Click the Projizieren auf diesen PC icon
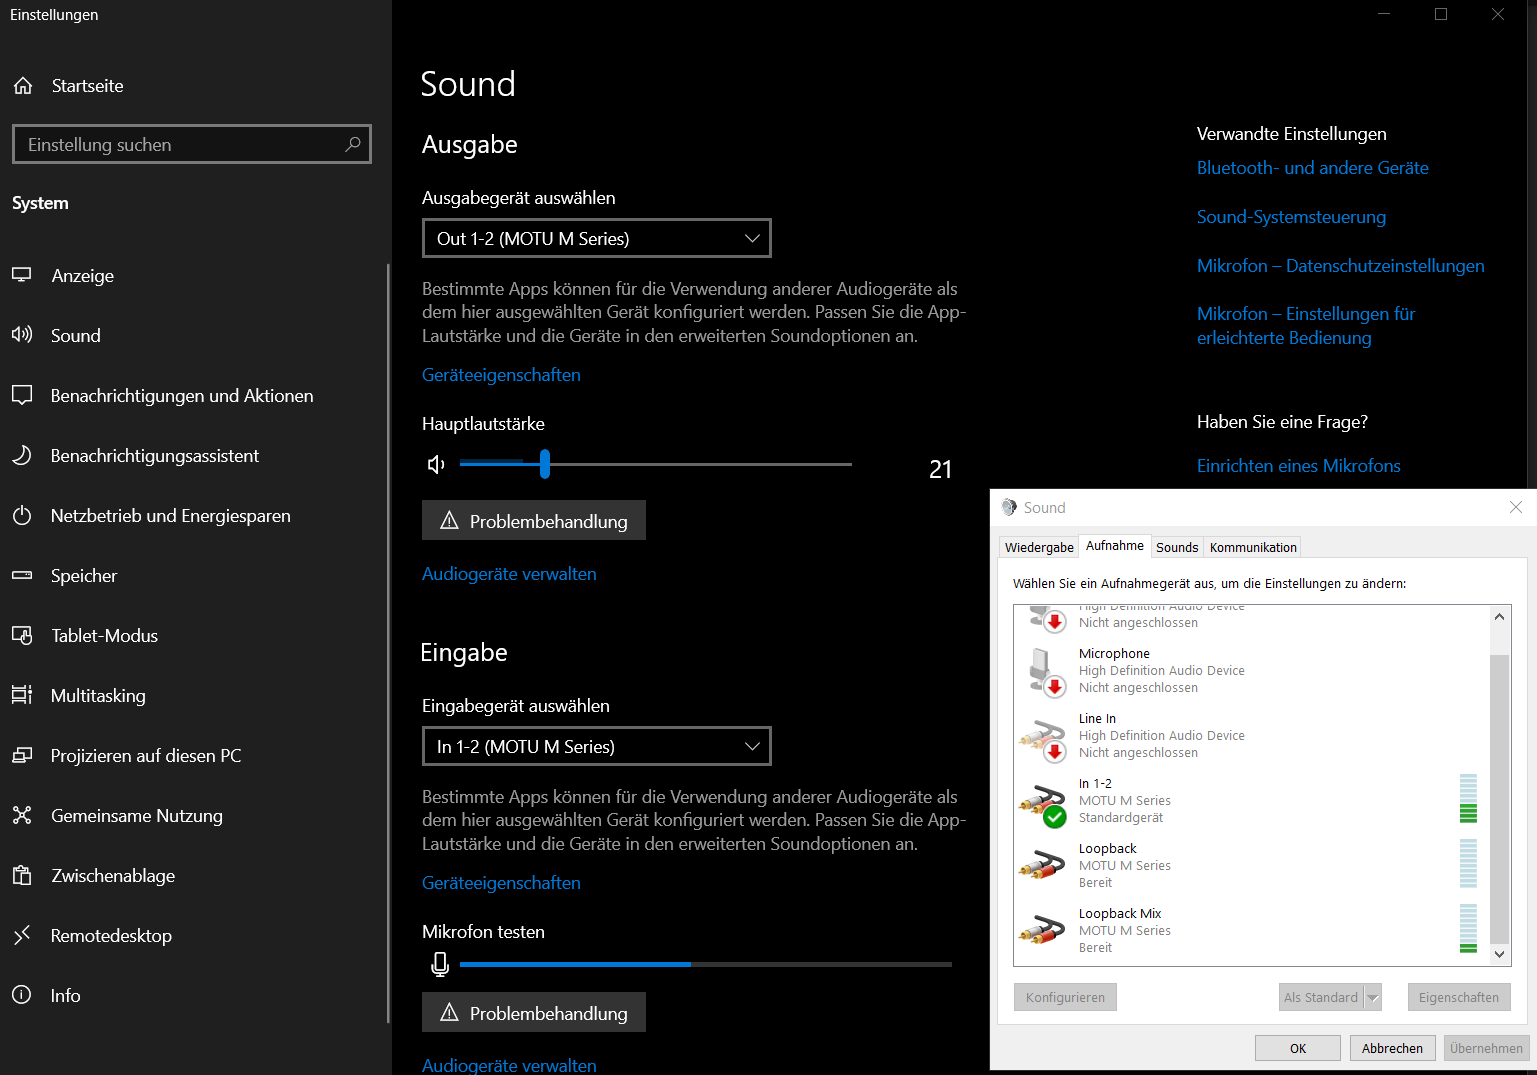 coord(22,755)
